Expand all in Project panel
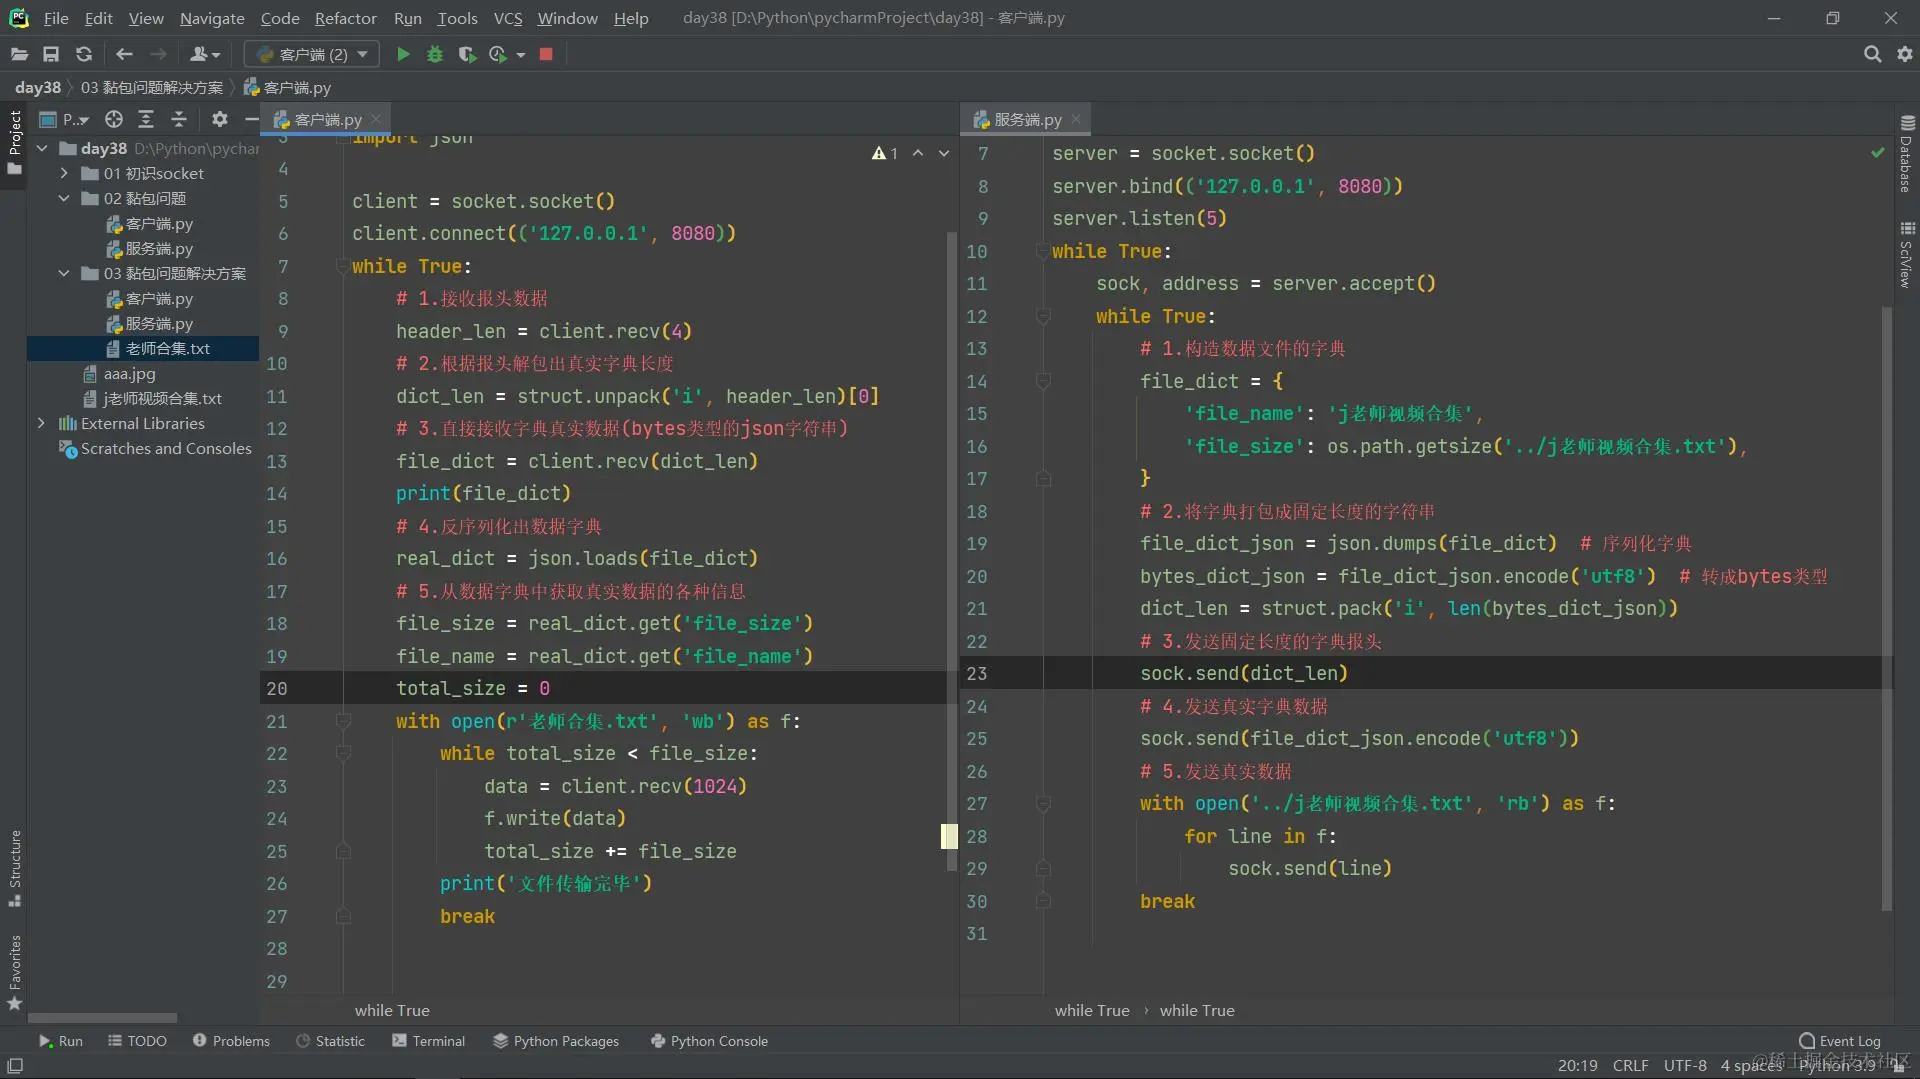The height and width of the screenshot is (1079, 1920). [146, 120]
